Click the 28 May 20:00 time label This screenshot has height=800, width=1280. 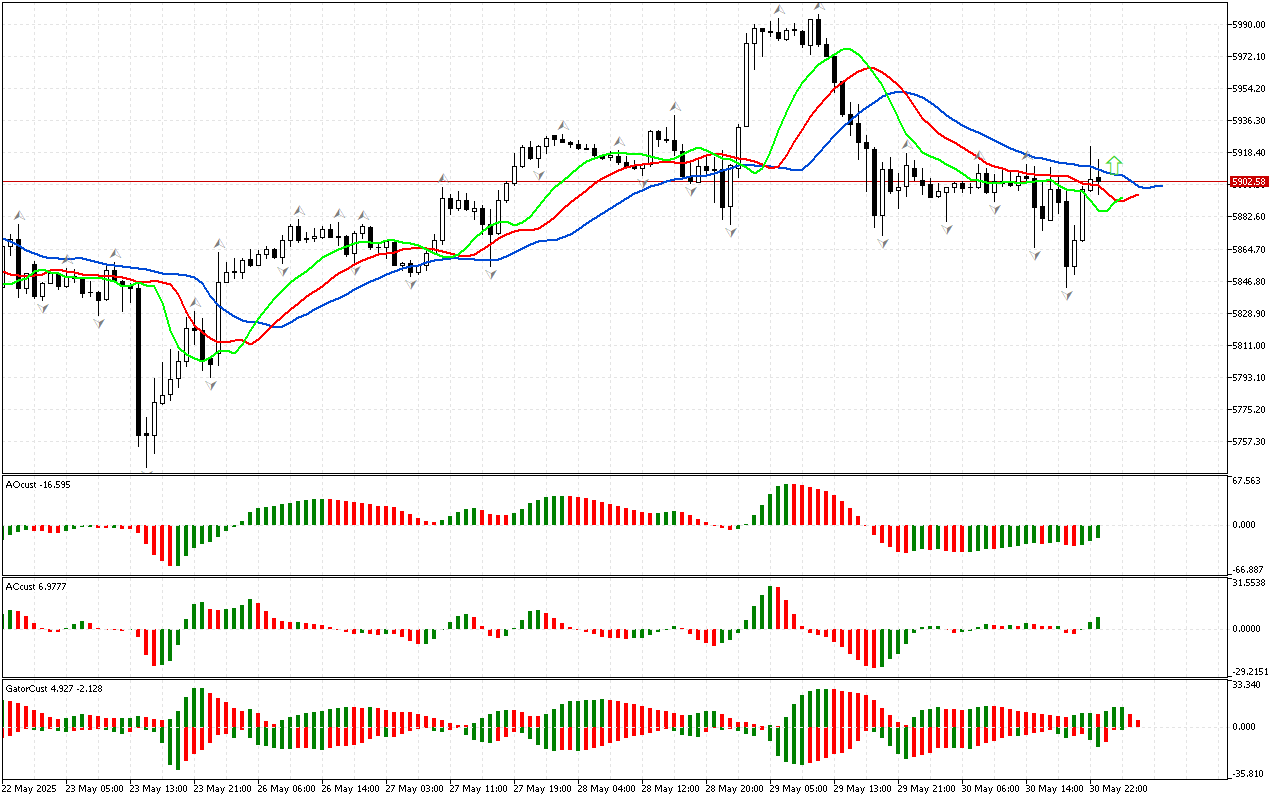coord(734,789)
